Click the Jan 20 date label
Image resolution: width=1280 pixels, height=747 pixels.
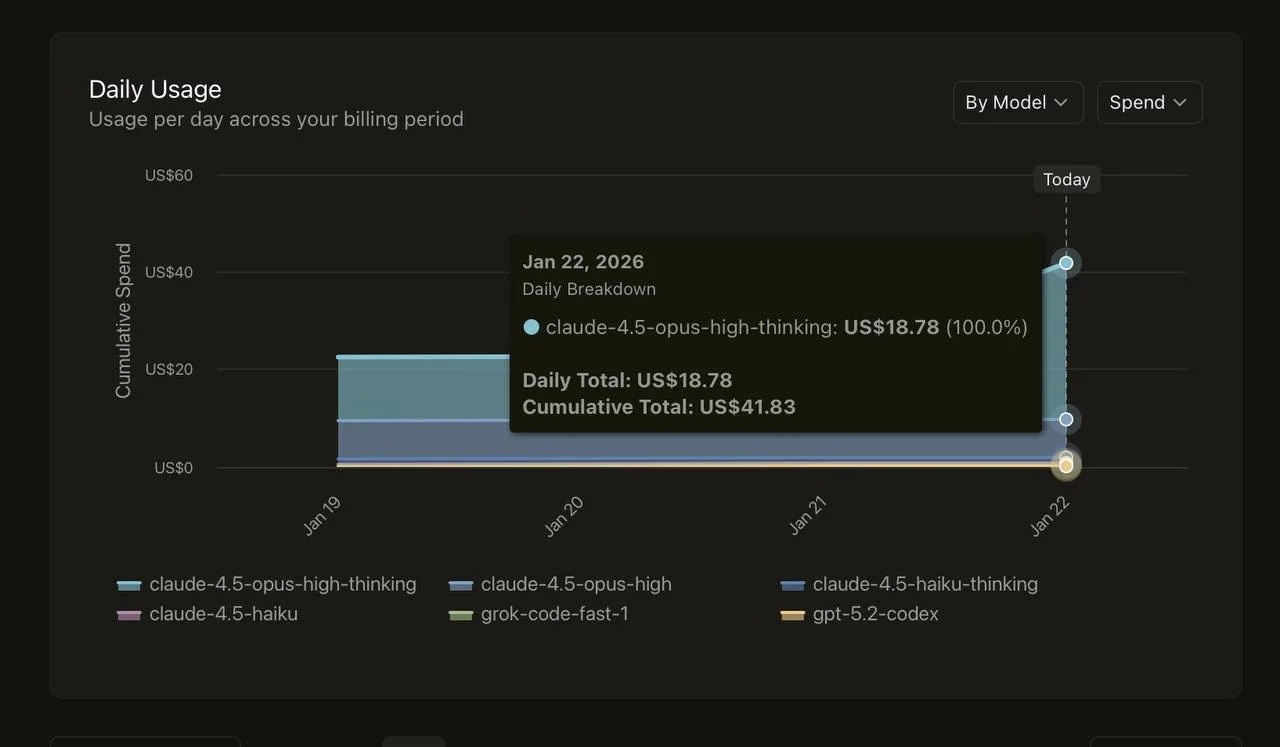[x=564, y=517]
